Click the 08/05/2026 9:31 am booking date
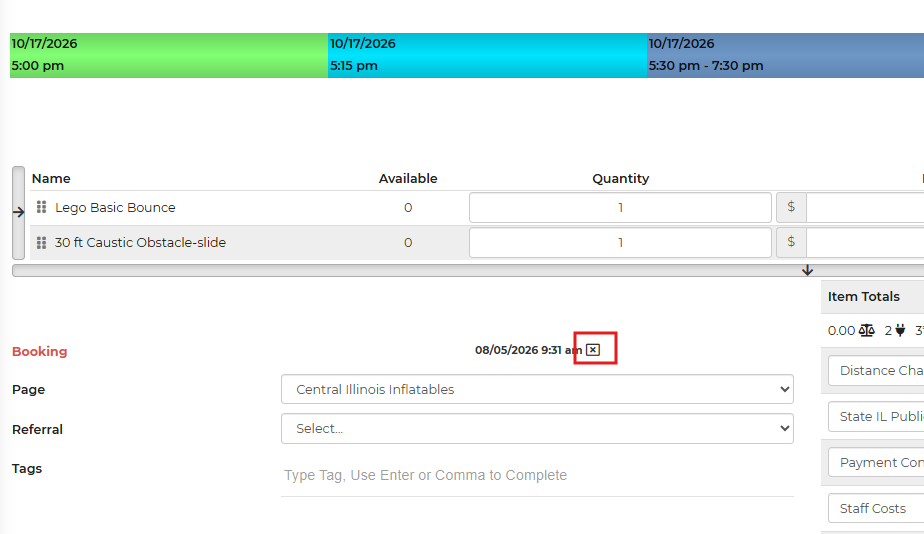 pos(528,350)
